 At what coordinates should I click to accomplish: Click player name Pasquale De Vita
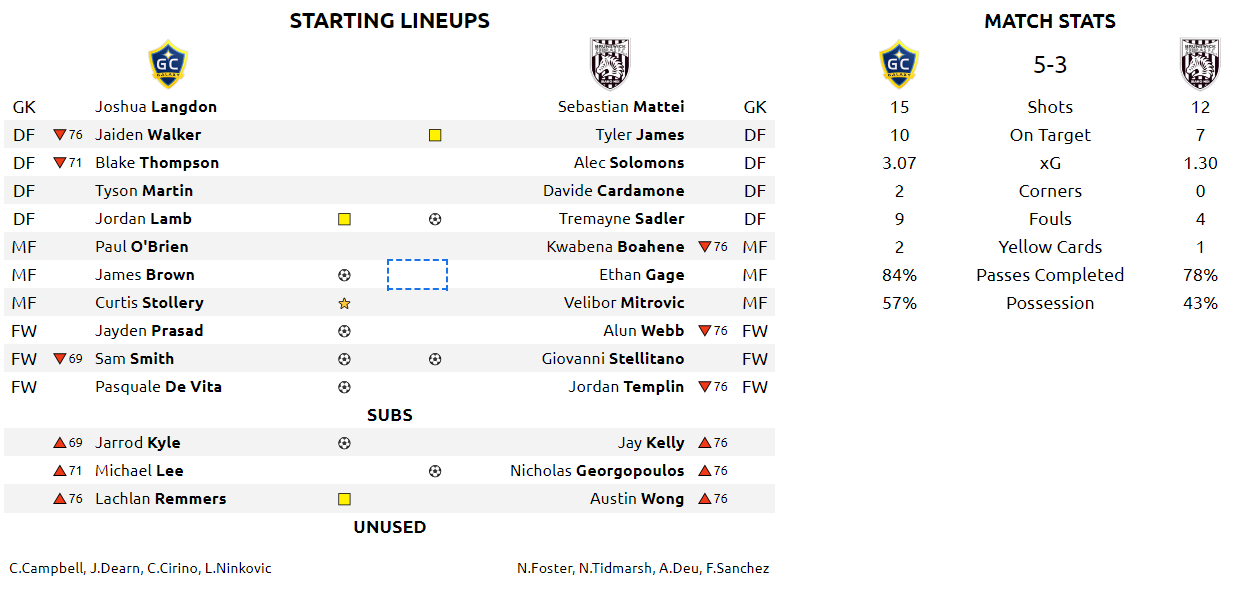[x=158, y=387]
